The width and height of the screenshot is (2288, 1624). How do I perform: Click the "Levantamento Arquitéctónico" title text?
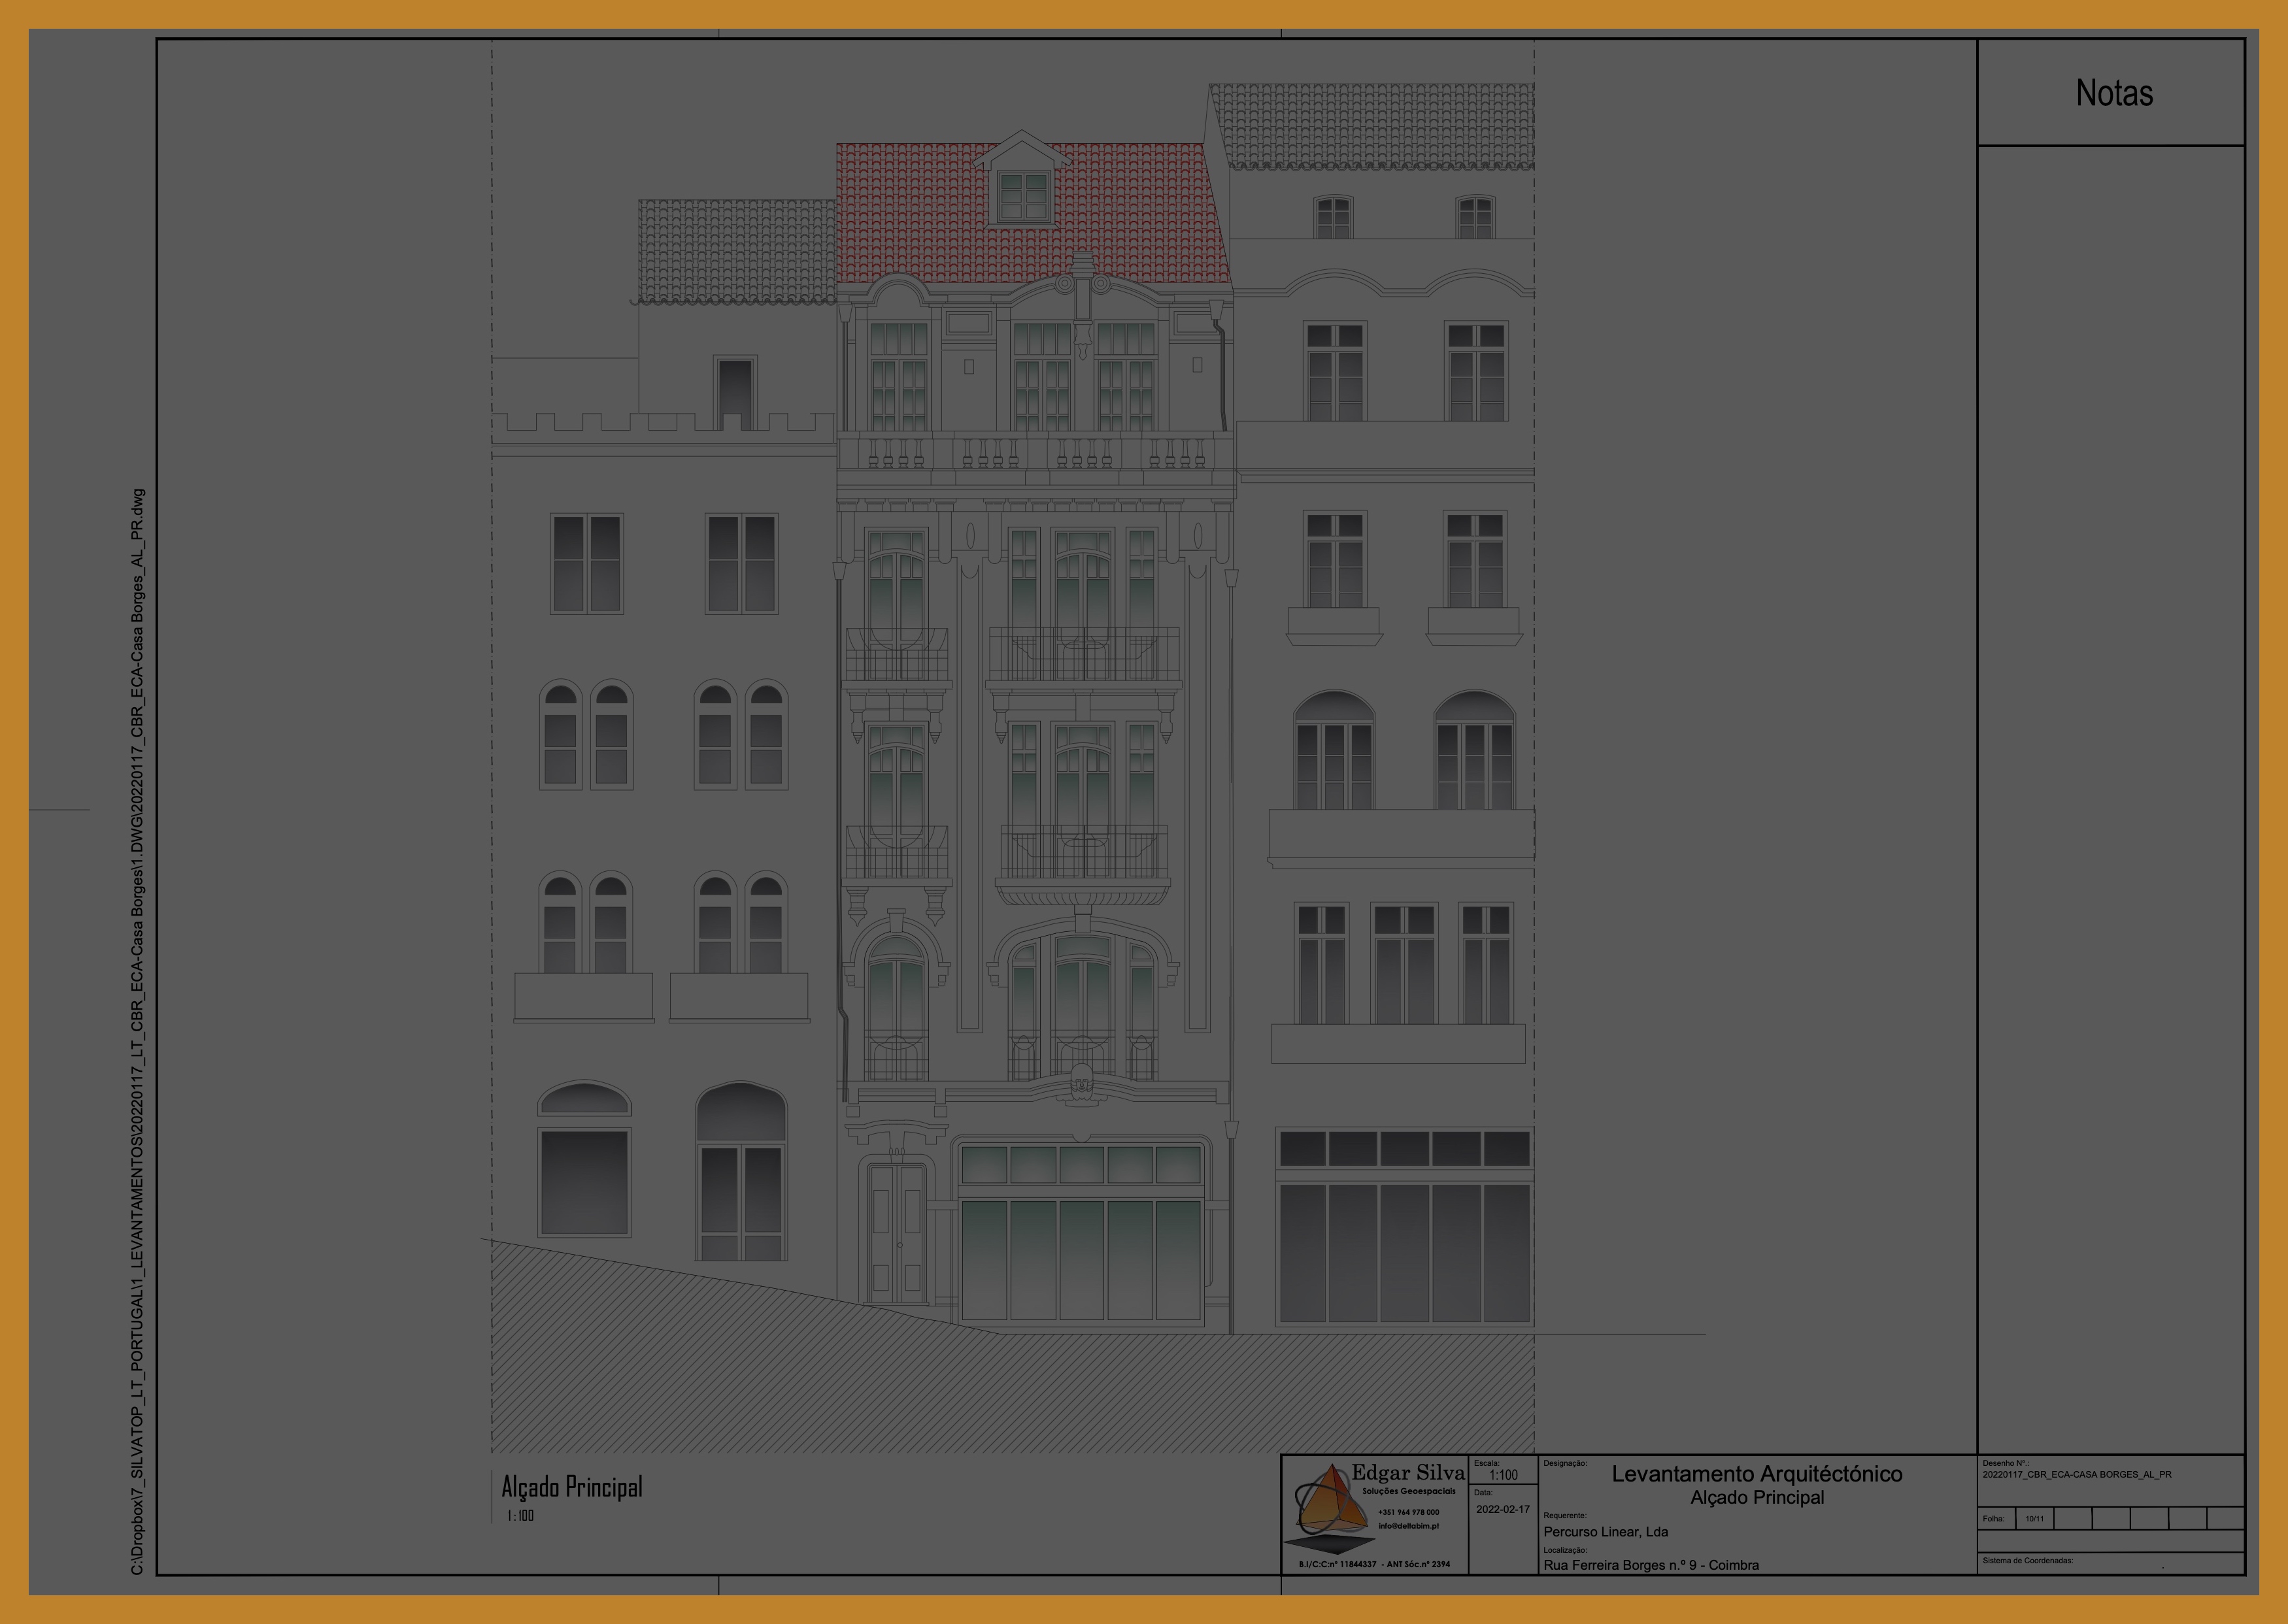[x=1757, y=1473]
